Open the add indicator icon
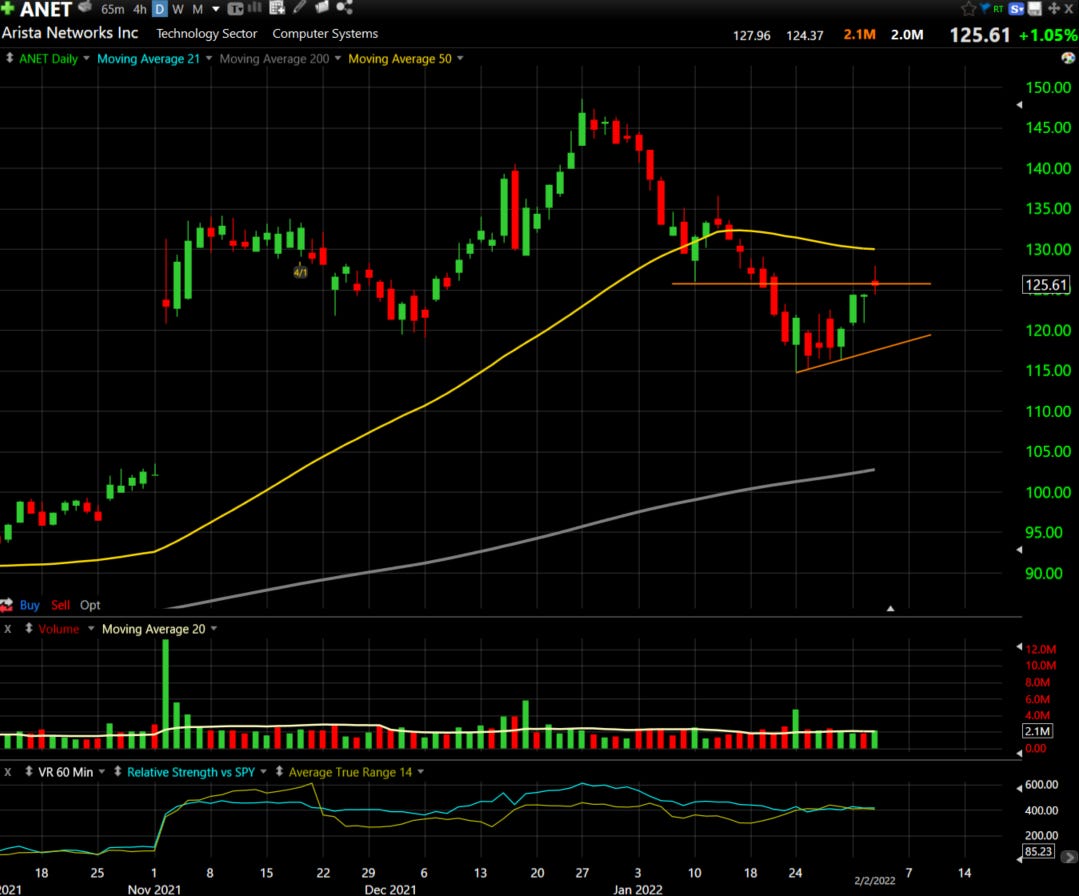This screenshot has width=1079, height=896. pos(277,8)
